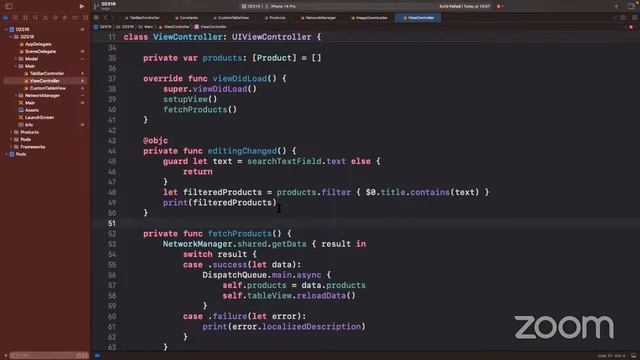Click 'searchTextField' on line 45

pyautogui.click(x=284, y=161)
